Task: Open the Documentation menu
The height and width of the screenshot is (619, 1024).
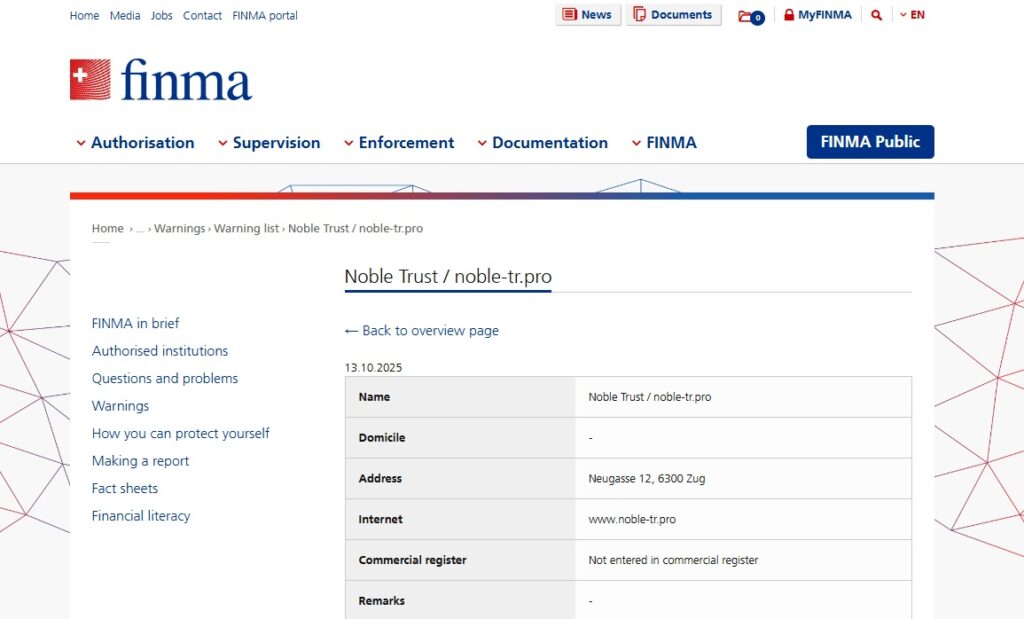Action: (x=542, y=143)
